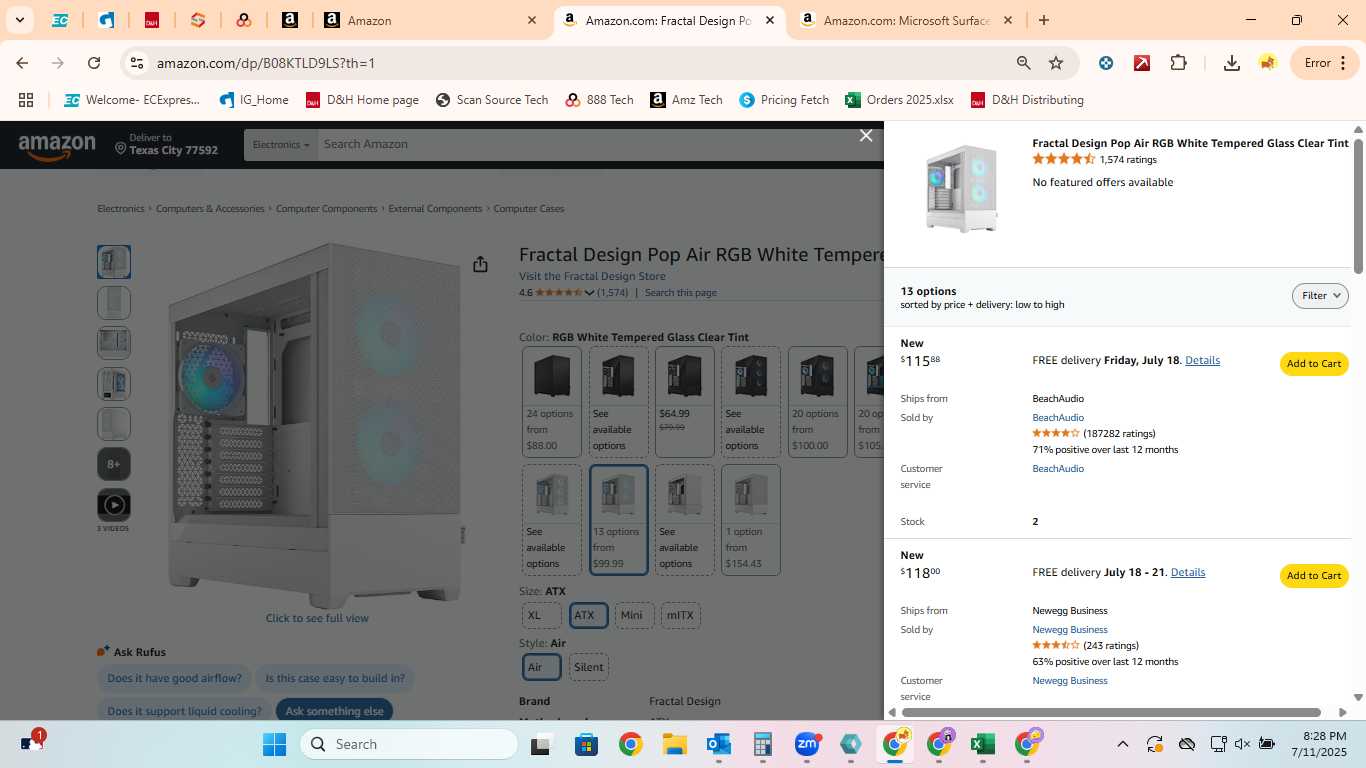This screenshot has width=1366, height=768.
Task: Click the Search Amazon input field
Action: pyautogui.click(x=600, y=145)
